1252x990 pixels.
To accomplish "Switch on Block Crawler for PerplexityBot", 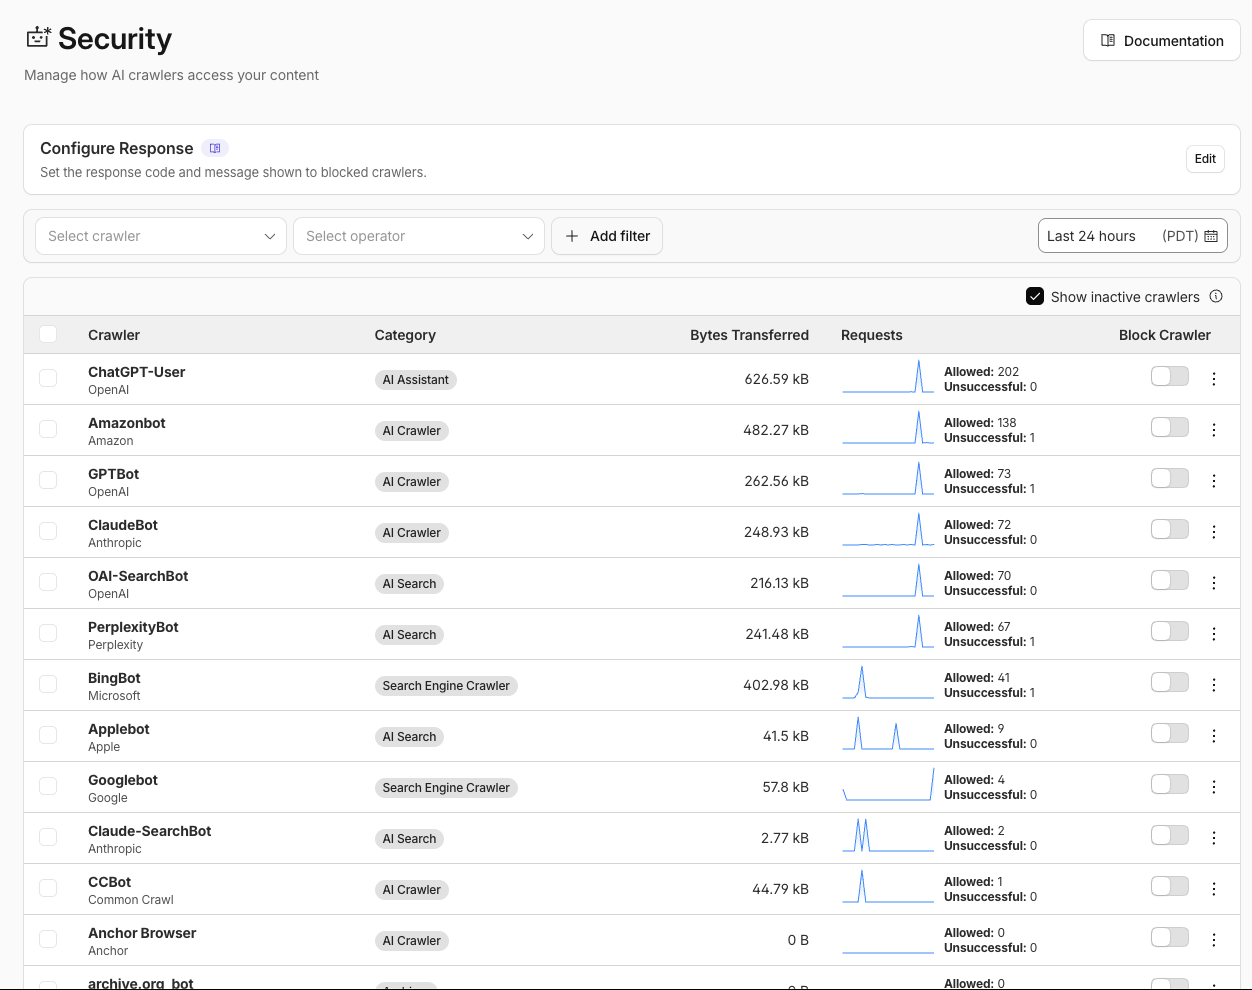I will (1169, 631).
